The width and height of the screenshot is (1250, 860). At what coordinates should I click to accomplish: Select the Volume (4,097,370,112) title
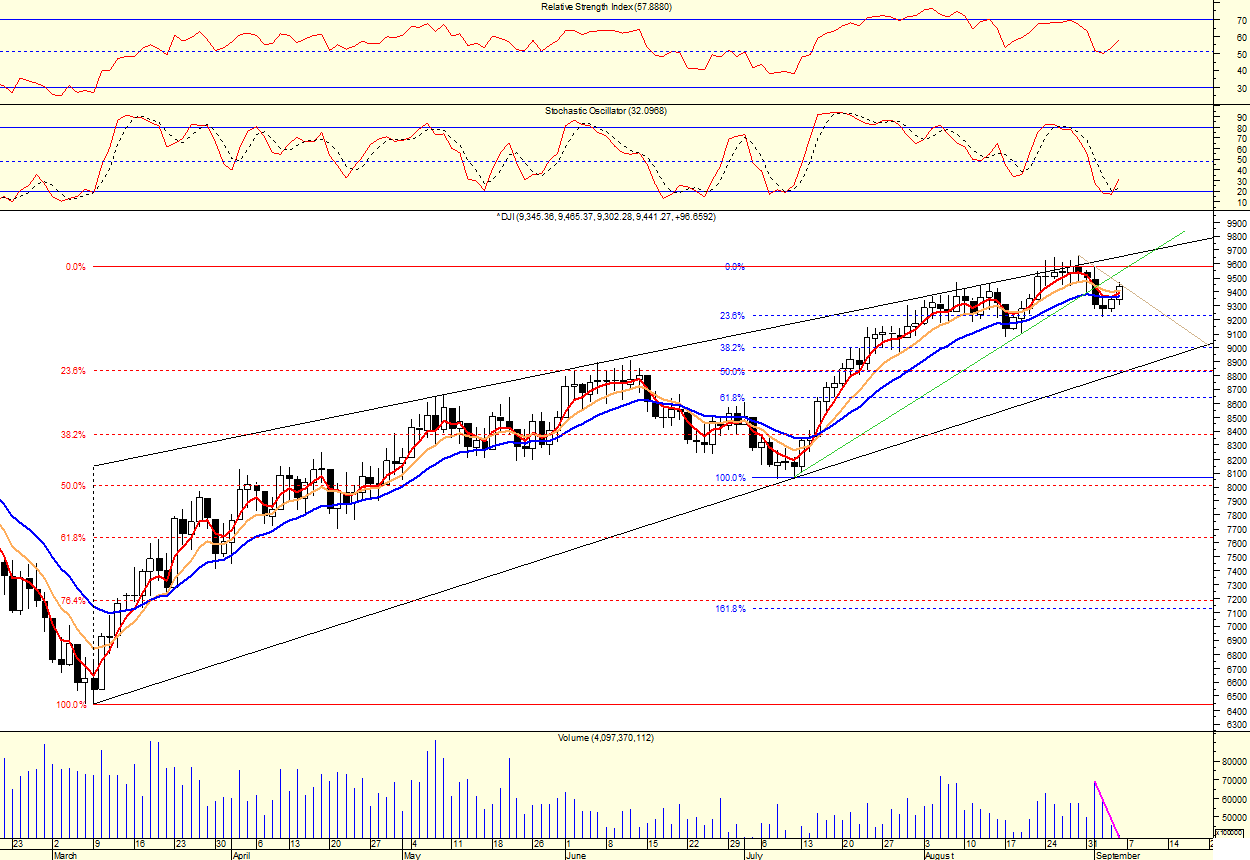[x=605, y=738]
